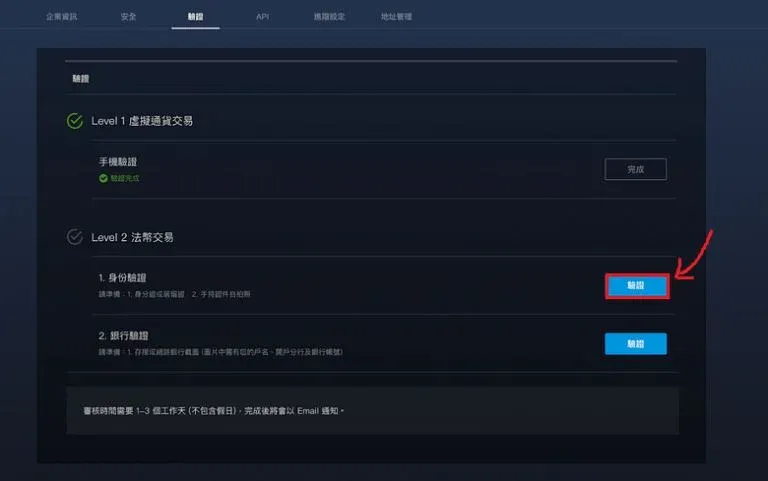Click 驗證 button for 銀行驗證
The width and height of the screenshot is (768, 481).
636,344
